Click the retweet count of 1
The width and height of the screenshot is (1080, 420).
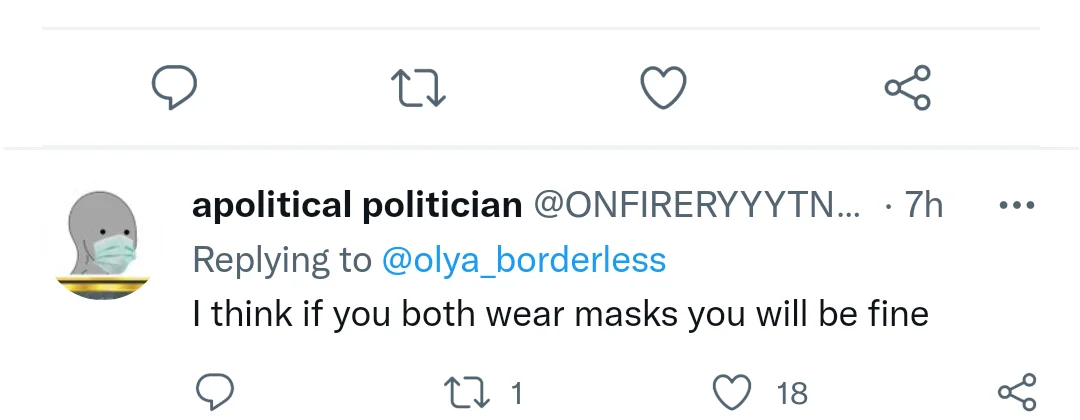coord(517,393)
